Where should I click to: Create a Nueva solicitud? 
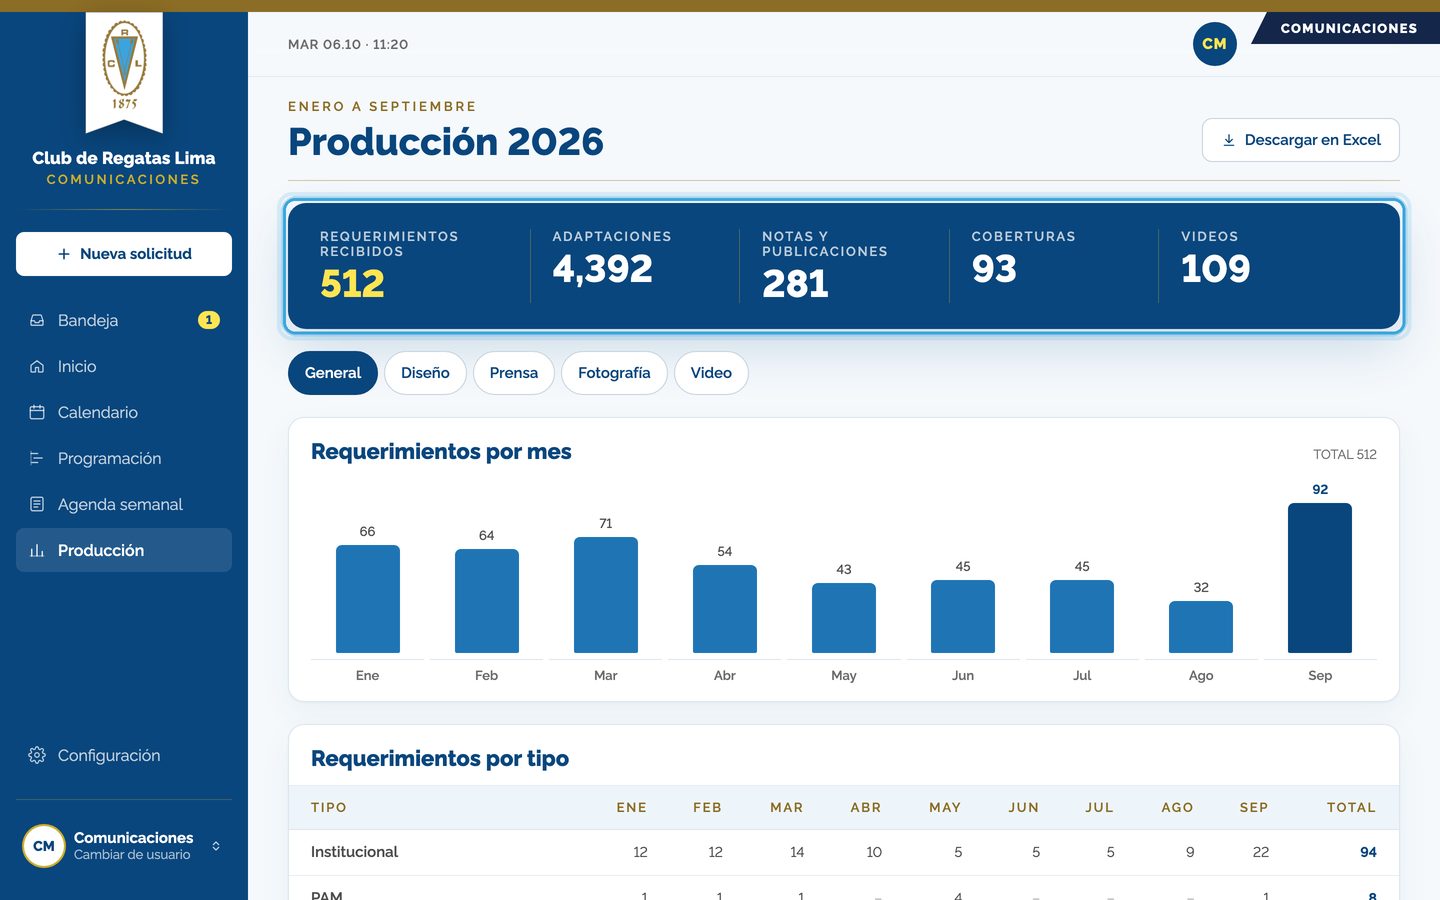click(124, 254)
